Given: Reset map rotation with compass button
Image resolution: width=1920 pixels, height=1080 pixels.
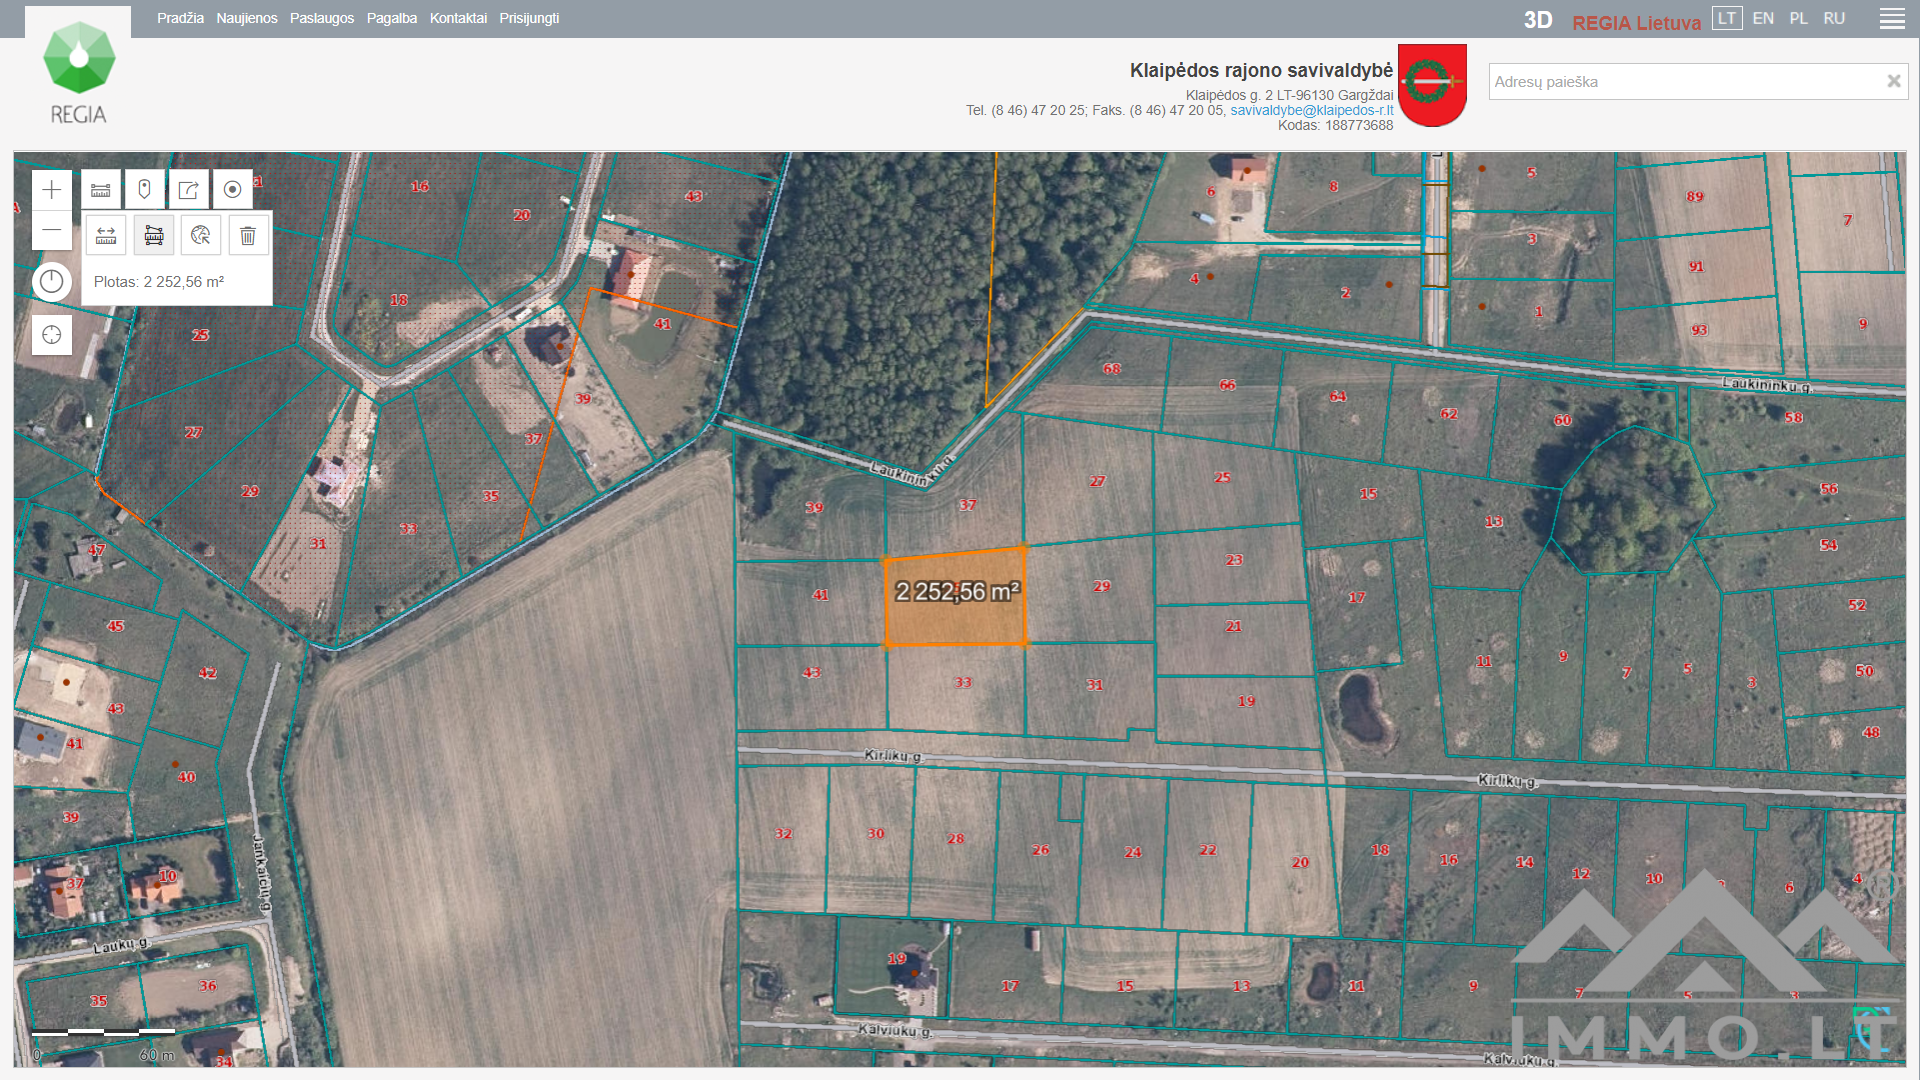Looking at the screenshot, I should coord(52,282).
